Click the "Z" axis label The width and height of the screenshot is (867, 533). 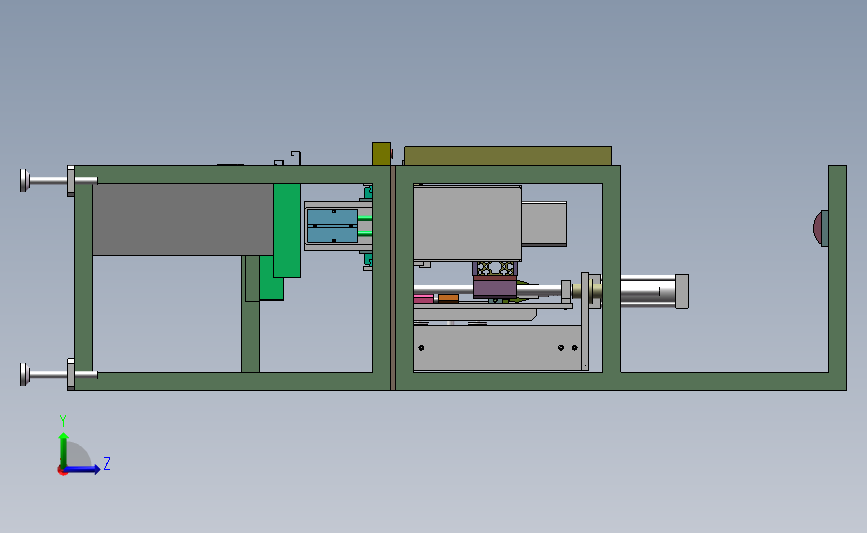[107, 463]
